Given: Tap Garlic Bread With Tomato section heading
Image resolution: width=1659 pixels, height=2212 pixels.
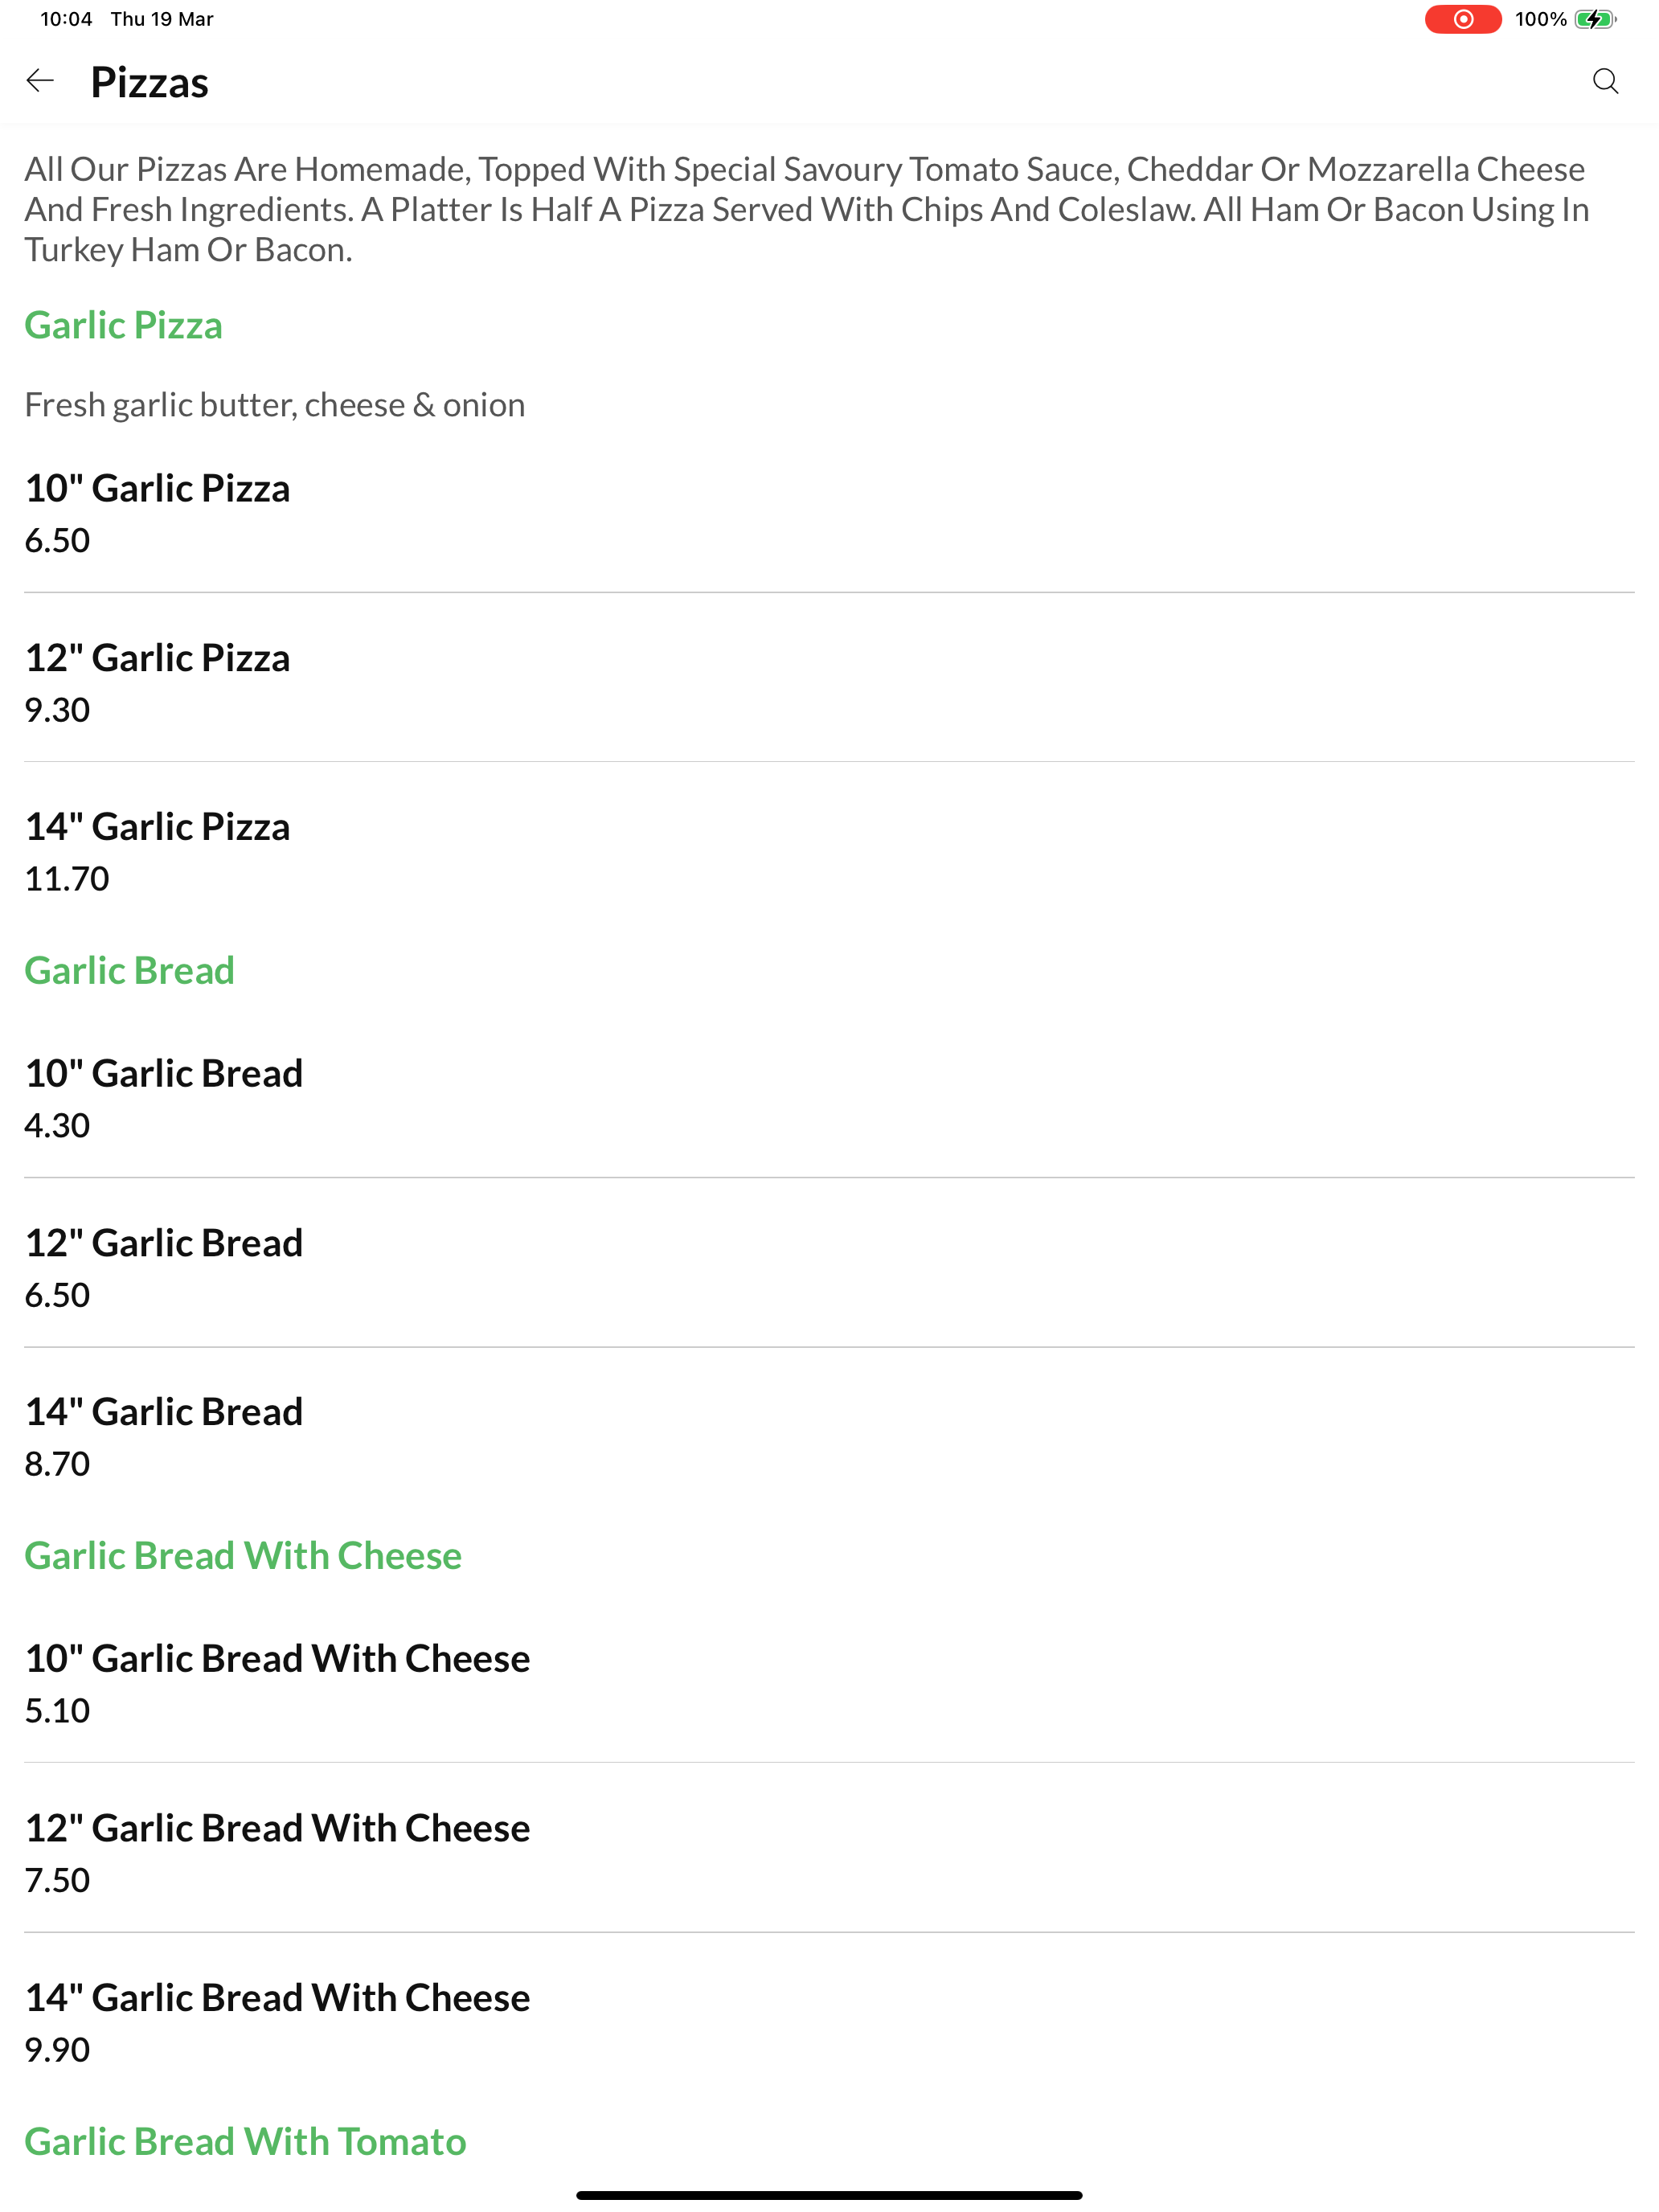Looking at the screenshot, I should [245, 2141].
